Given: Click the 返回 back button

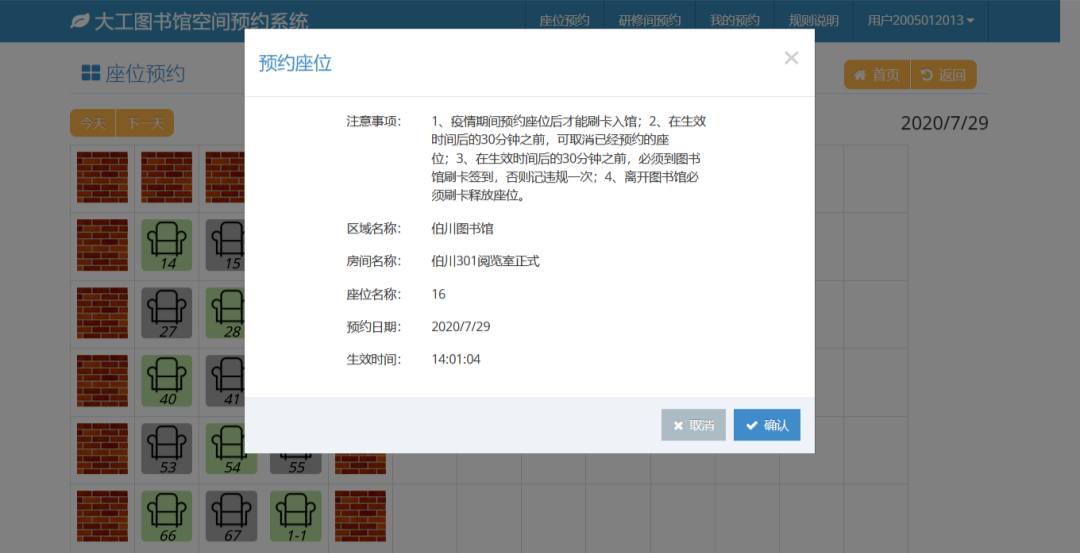Looking at the screenshot, I should pyautogui.click(x=943, y=75).
